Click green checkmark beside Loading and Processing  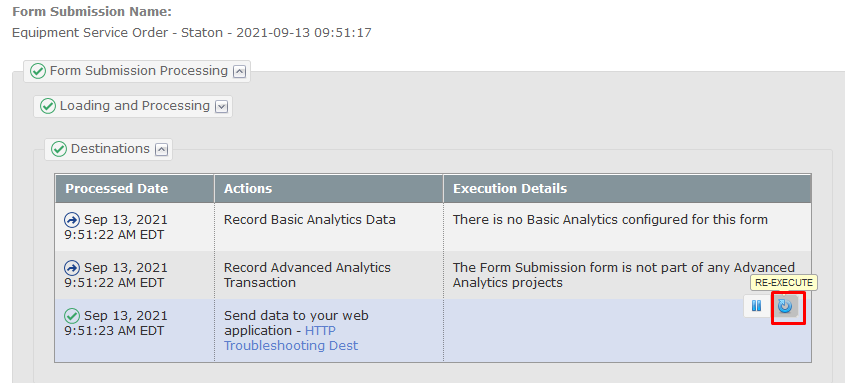pyautogui.click(x=48, y=106)
